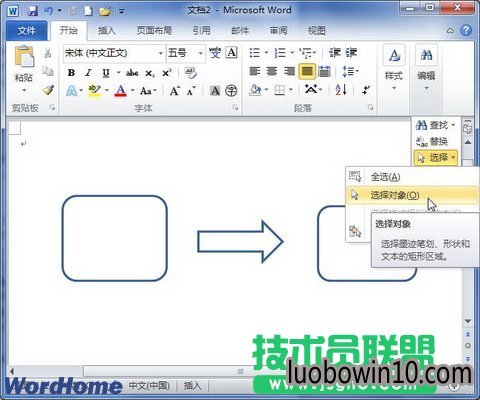
Task: Open the Bullets list dropdown arrow
Action: click(266, 53)
